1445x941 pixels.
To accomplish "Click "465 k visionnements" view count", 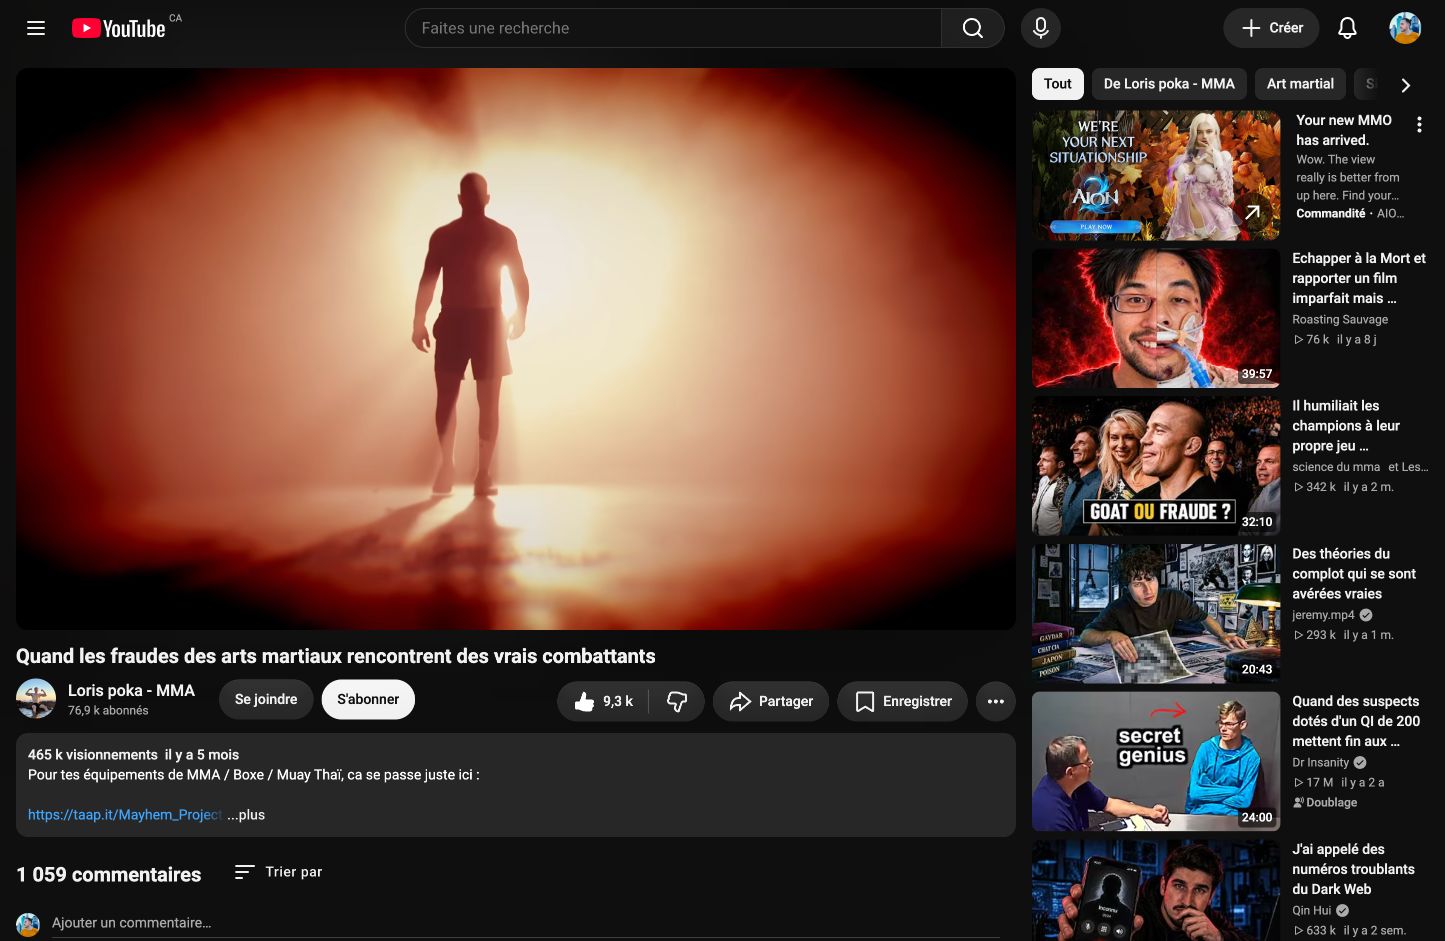I will point(93,755).
